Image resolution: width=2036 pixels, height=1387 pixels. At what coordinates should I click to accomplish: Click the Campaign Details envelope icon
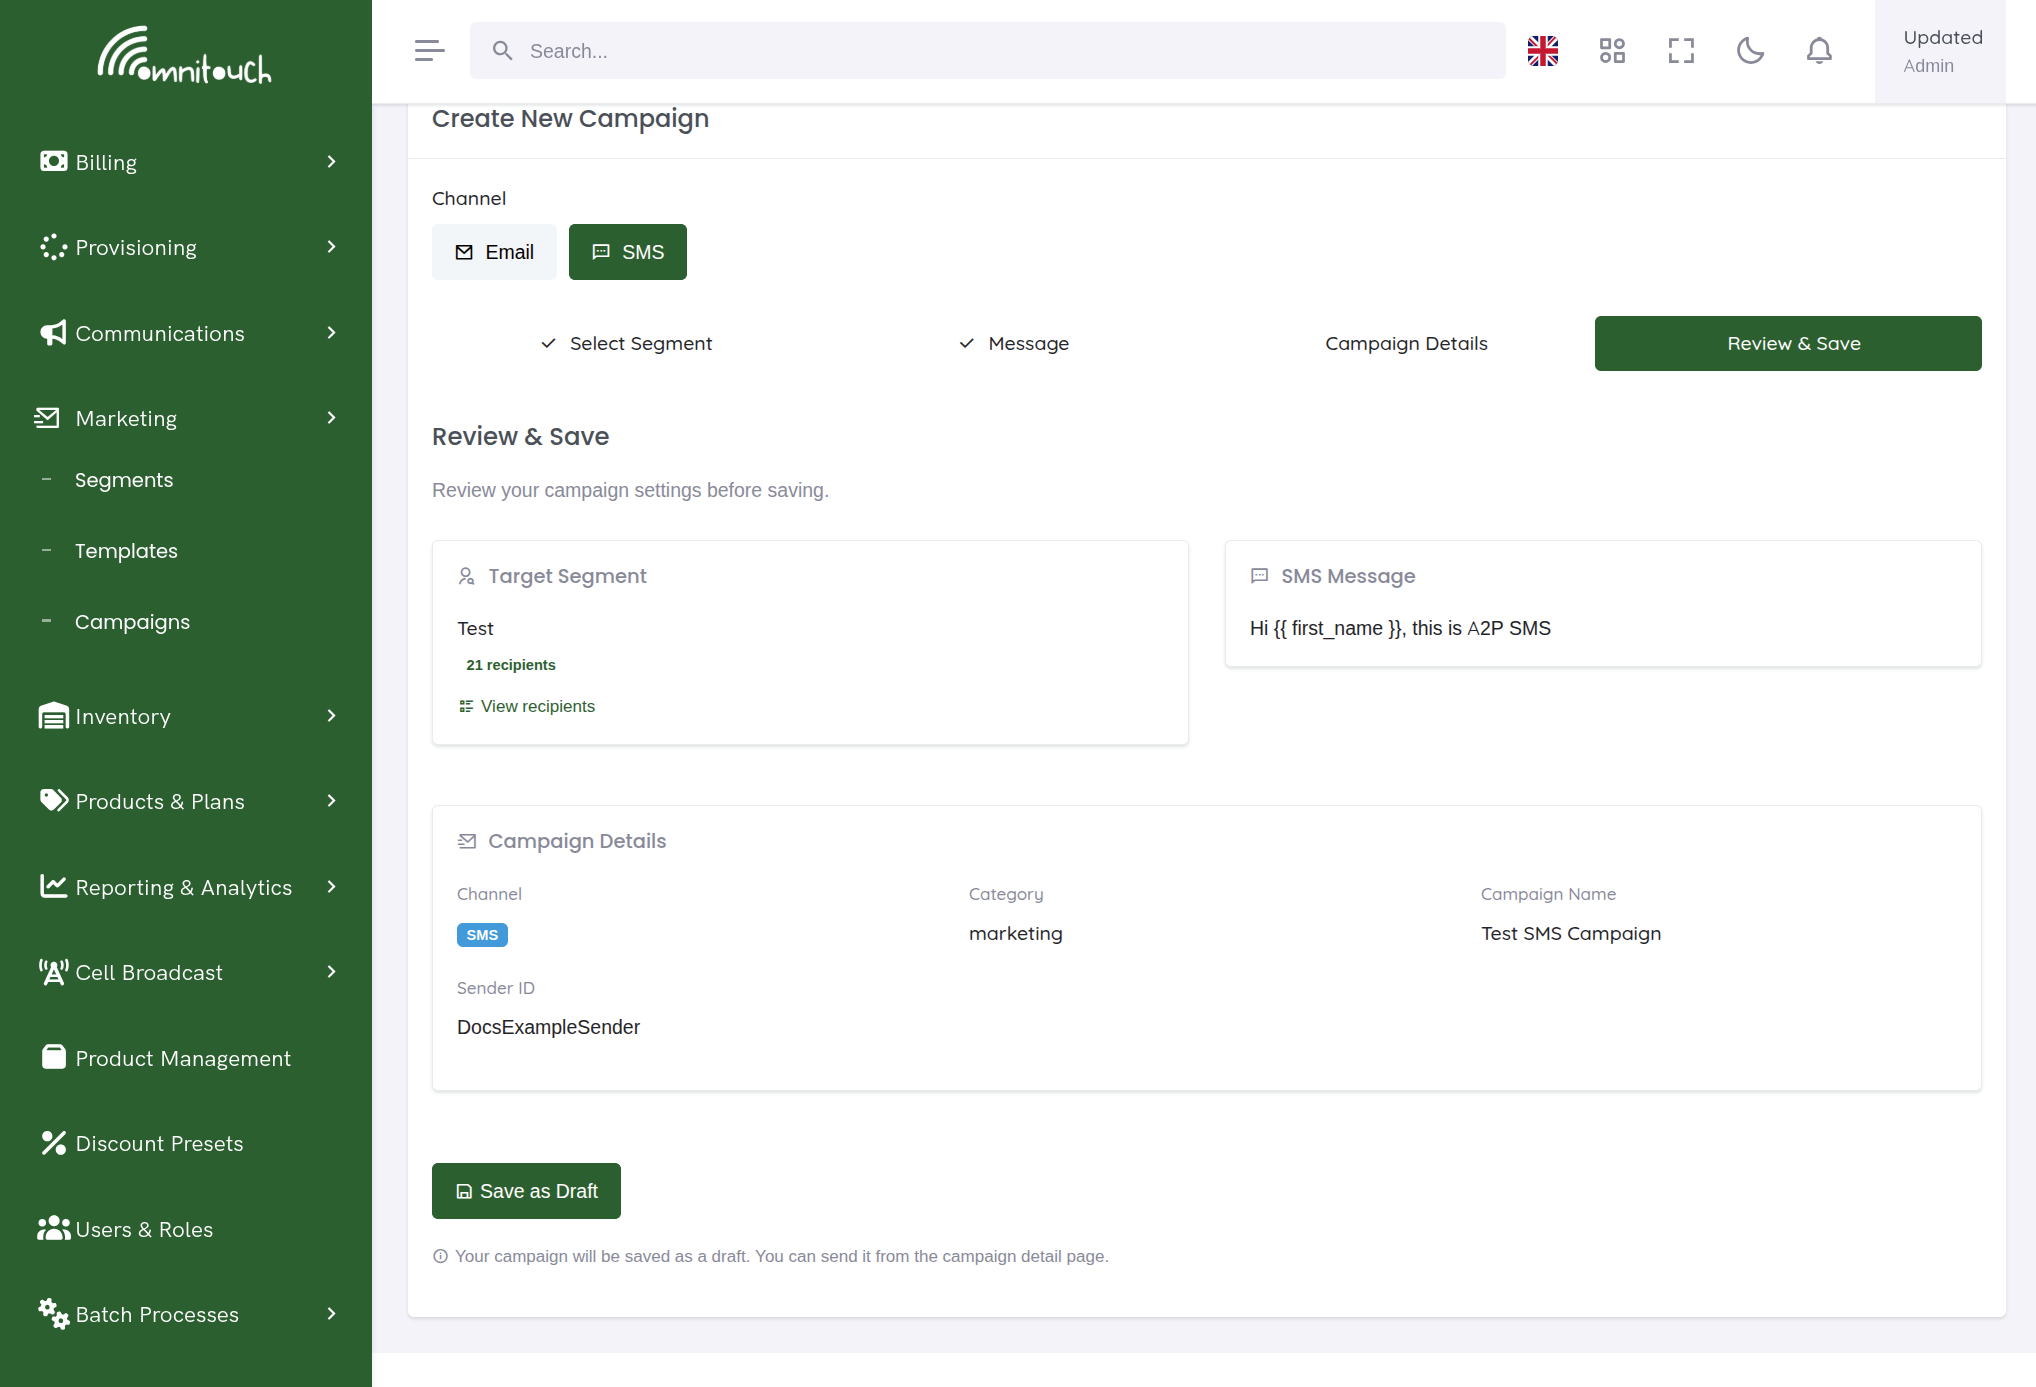pyautogui.click(x=466, y=841)
